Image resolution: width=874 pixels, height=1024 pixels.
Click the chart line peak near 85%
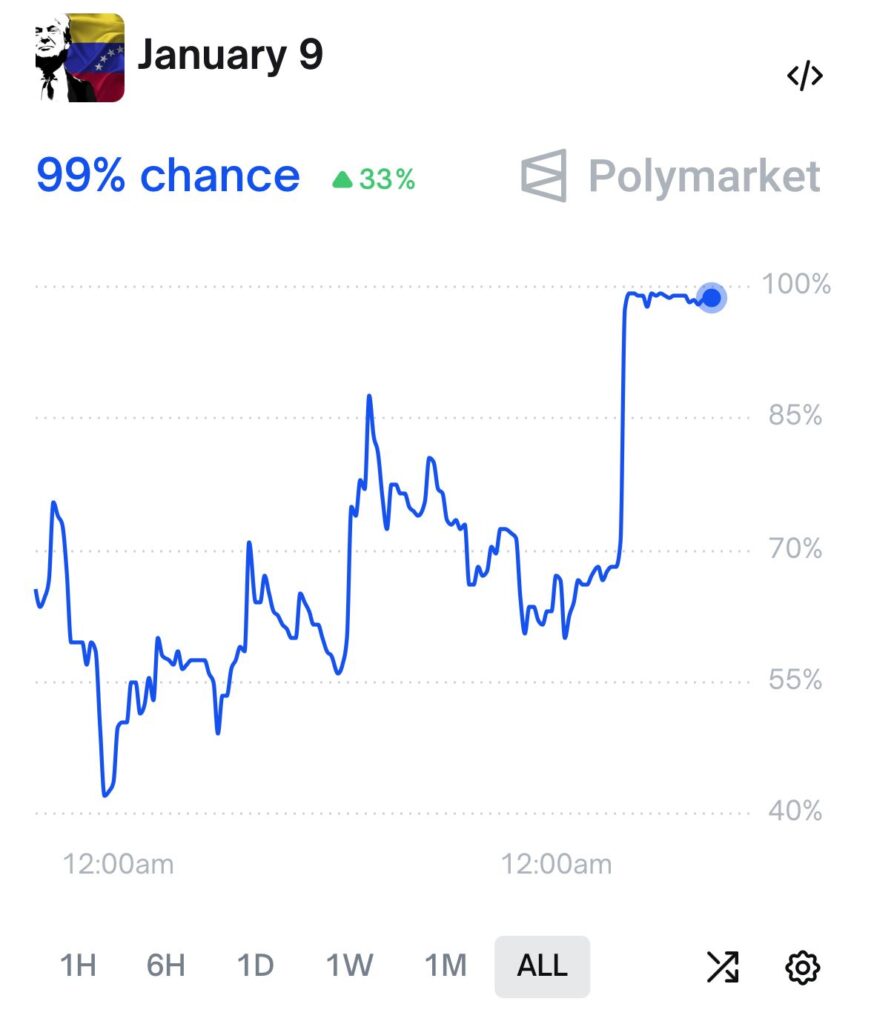click(369, 397)
